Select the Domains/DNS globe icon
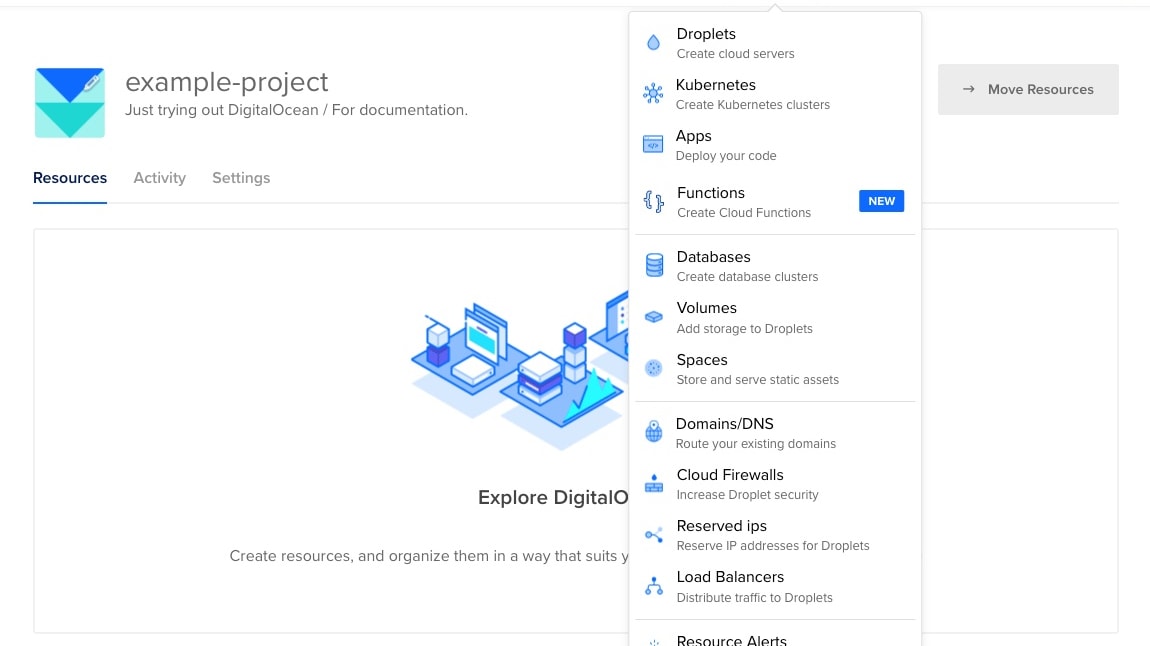The image size is (1150, 646). coord(654,431)
